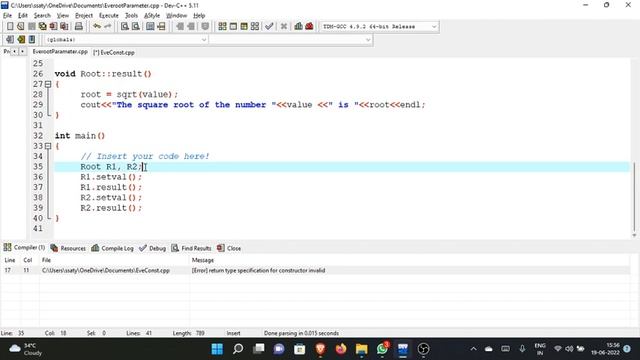Delete profiling information red icon
Screen dimensions: 640x360
(x=309, y=27)
